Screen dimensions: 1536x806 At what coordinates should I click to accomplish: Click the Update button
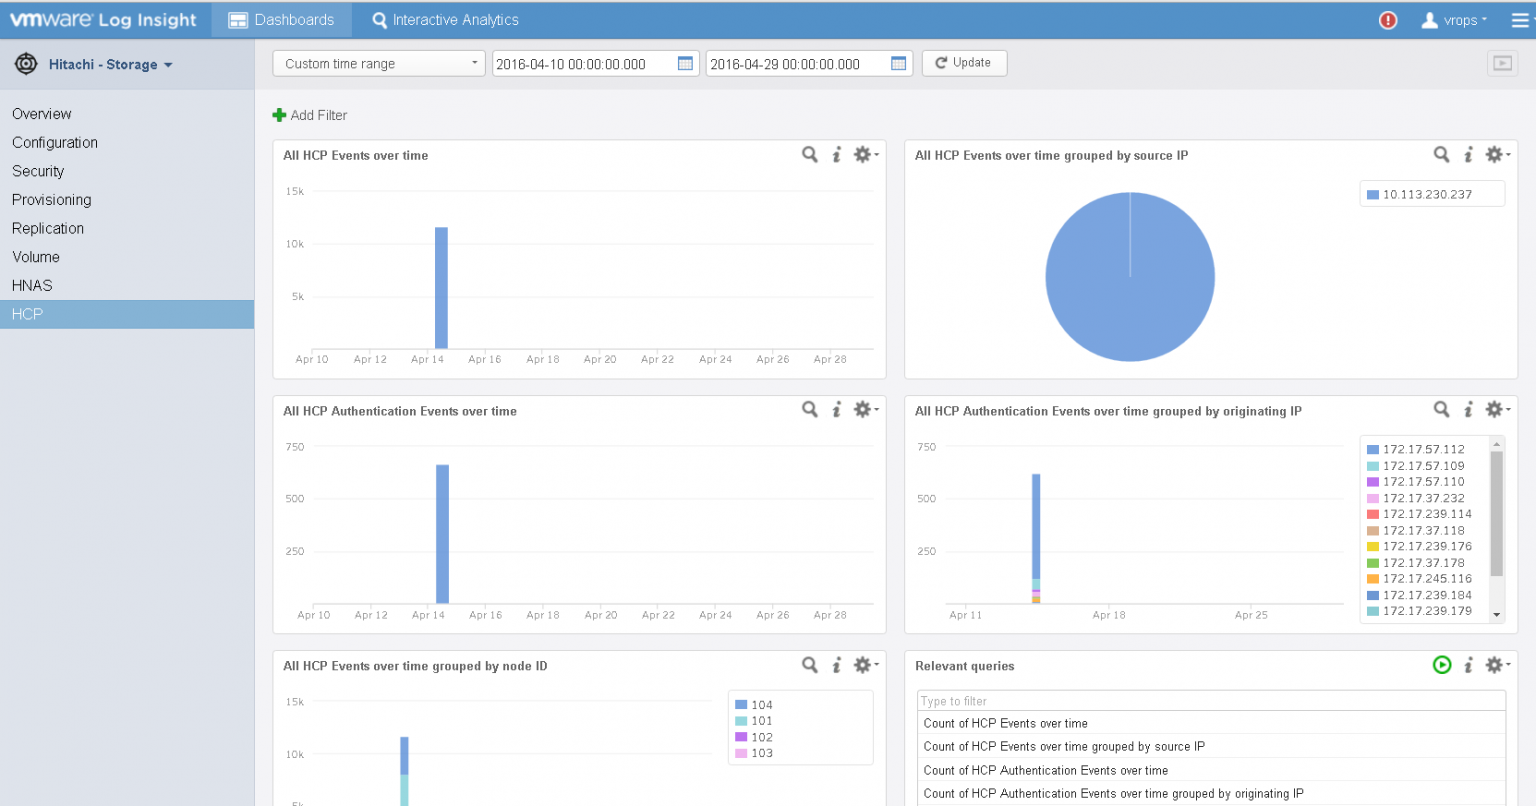(964, 63)
